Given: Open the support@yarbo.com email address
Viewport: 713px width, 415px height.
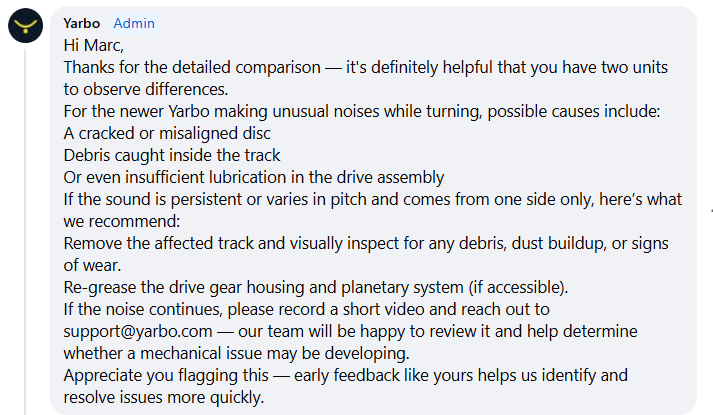Looking at the screenshot, I should tap(138, 331).
